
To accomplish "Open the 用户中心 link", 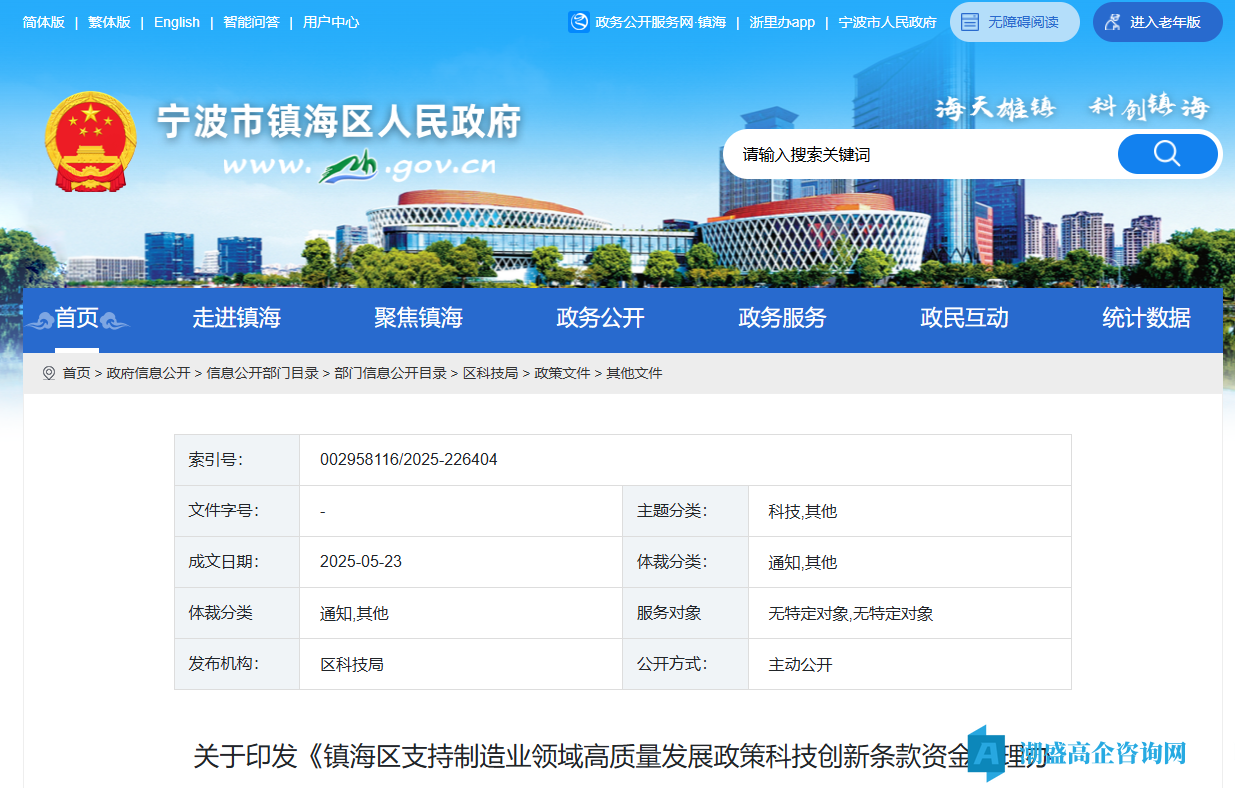I will [331, 22].
